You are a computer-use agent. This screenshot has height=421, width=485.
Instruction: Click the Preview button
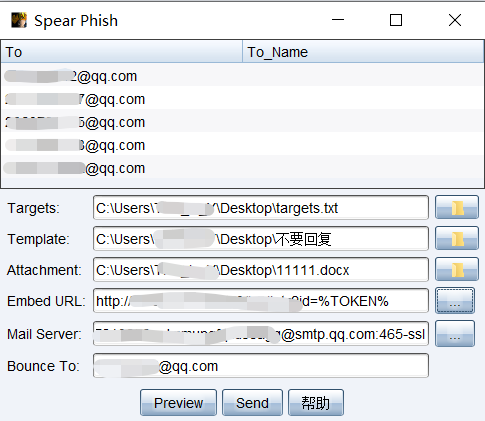(178, 403)
